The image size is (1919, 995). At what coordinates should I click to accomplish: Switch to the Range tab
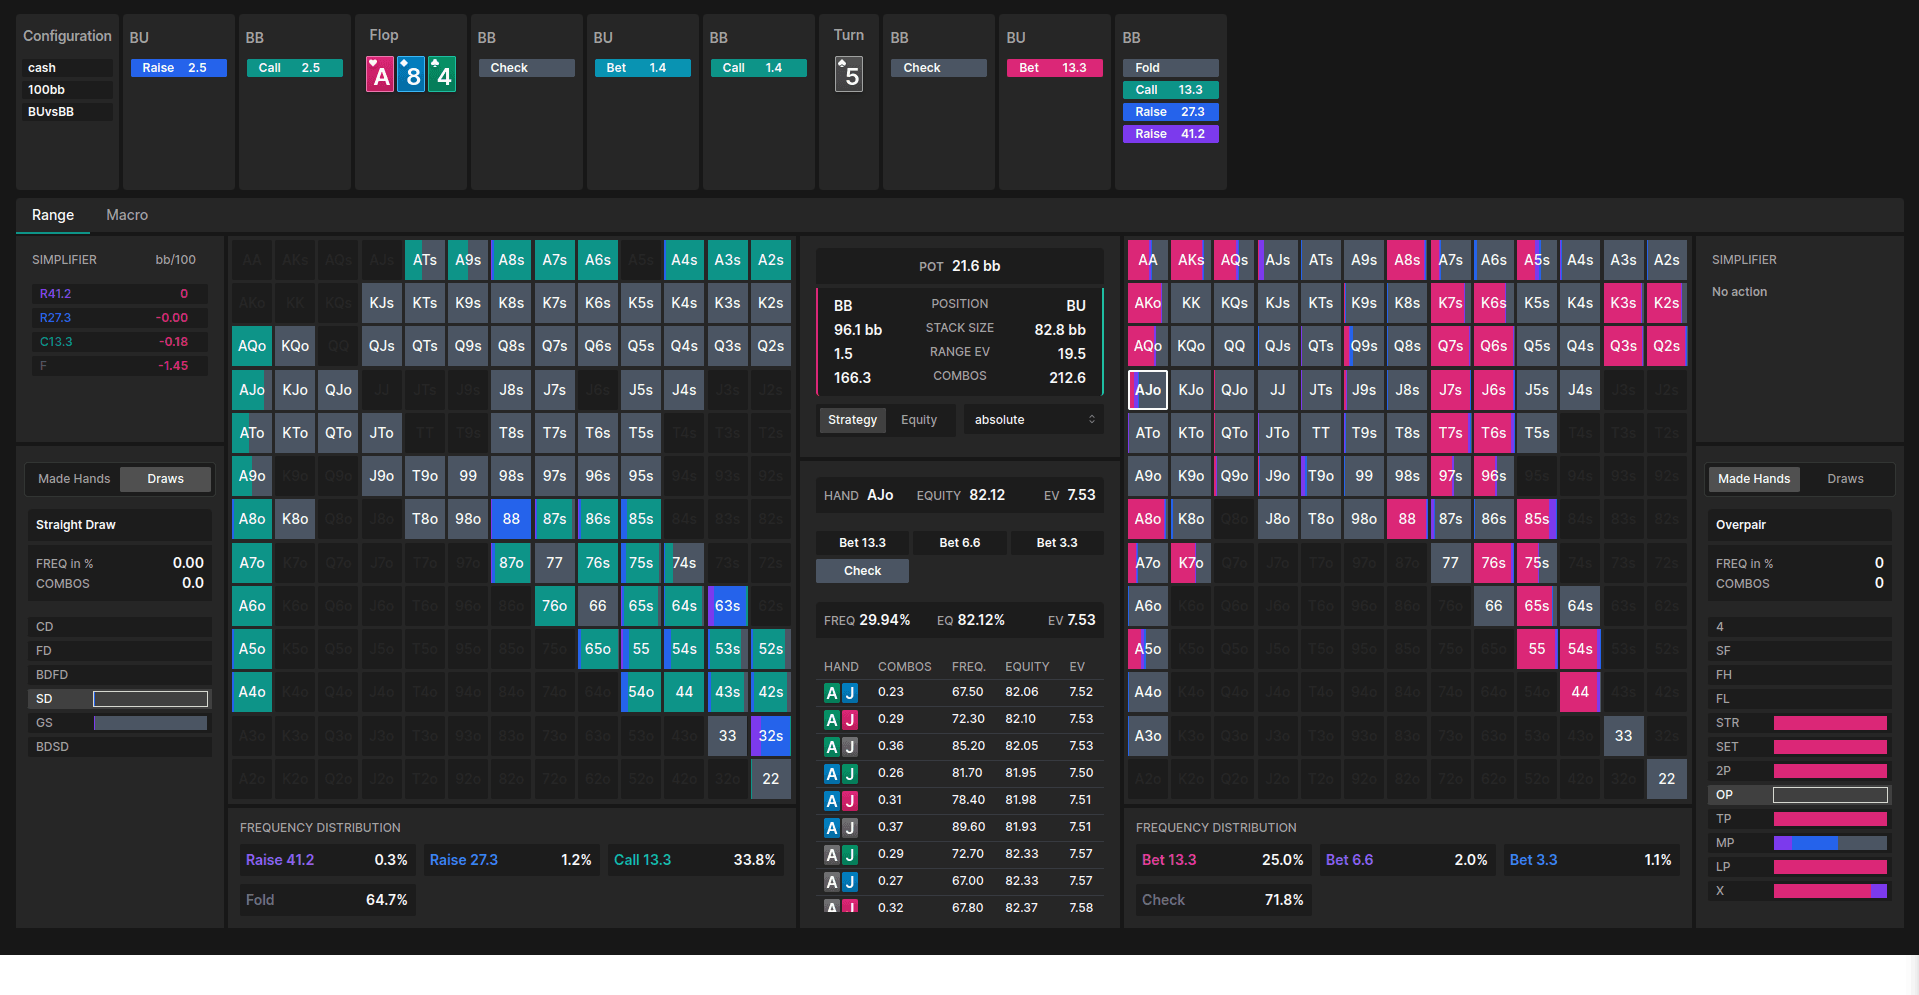53,215
